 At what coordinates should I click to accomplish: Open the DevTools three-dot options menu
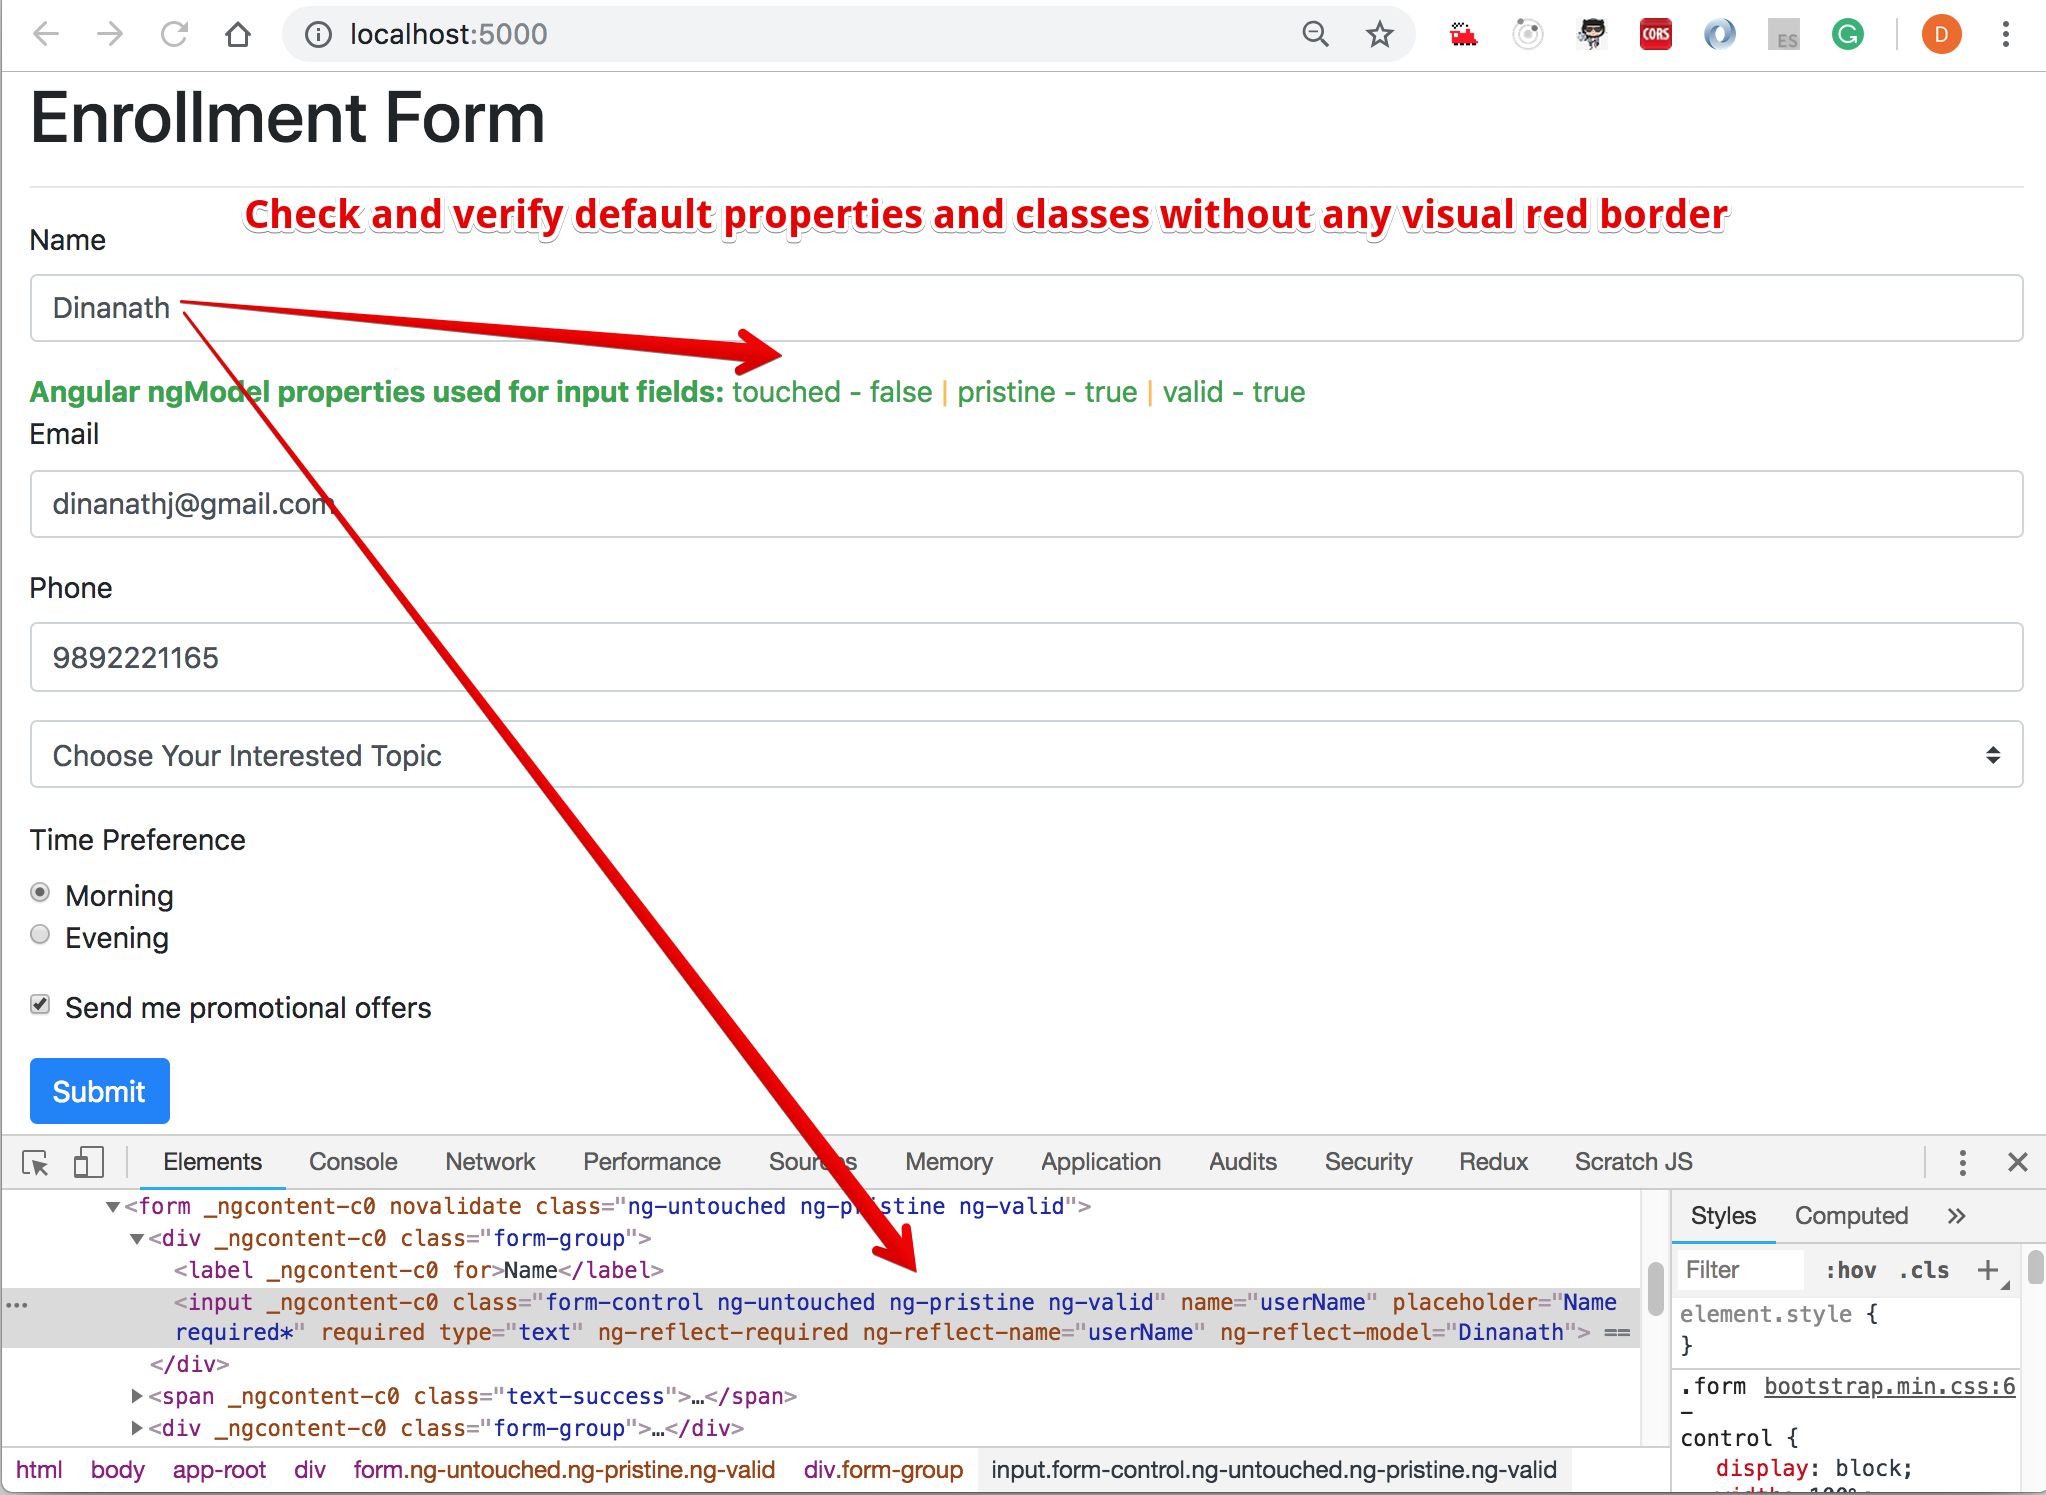(1962, 1162)
